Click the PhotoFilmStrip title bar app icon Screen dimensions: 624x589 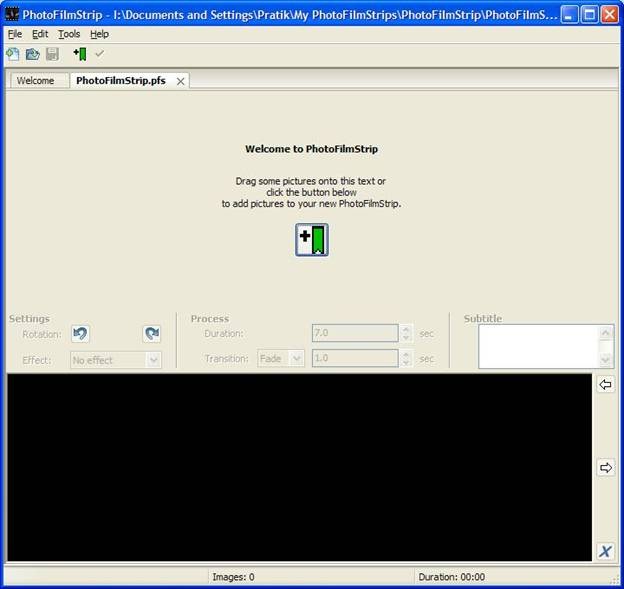pos(12,15)
